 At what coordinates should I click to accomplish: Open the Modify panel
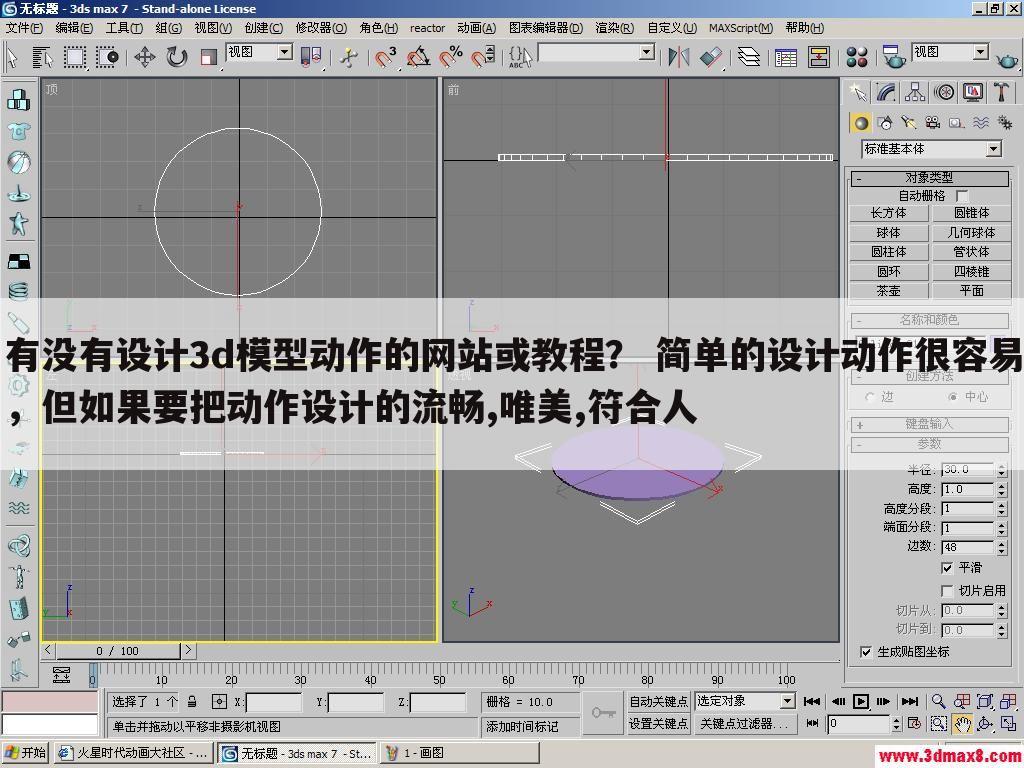click(x=884, y=92)
